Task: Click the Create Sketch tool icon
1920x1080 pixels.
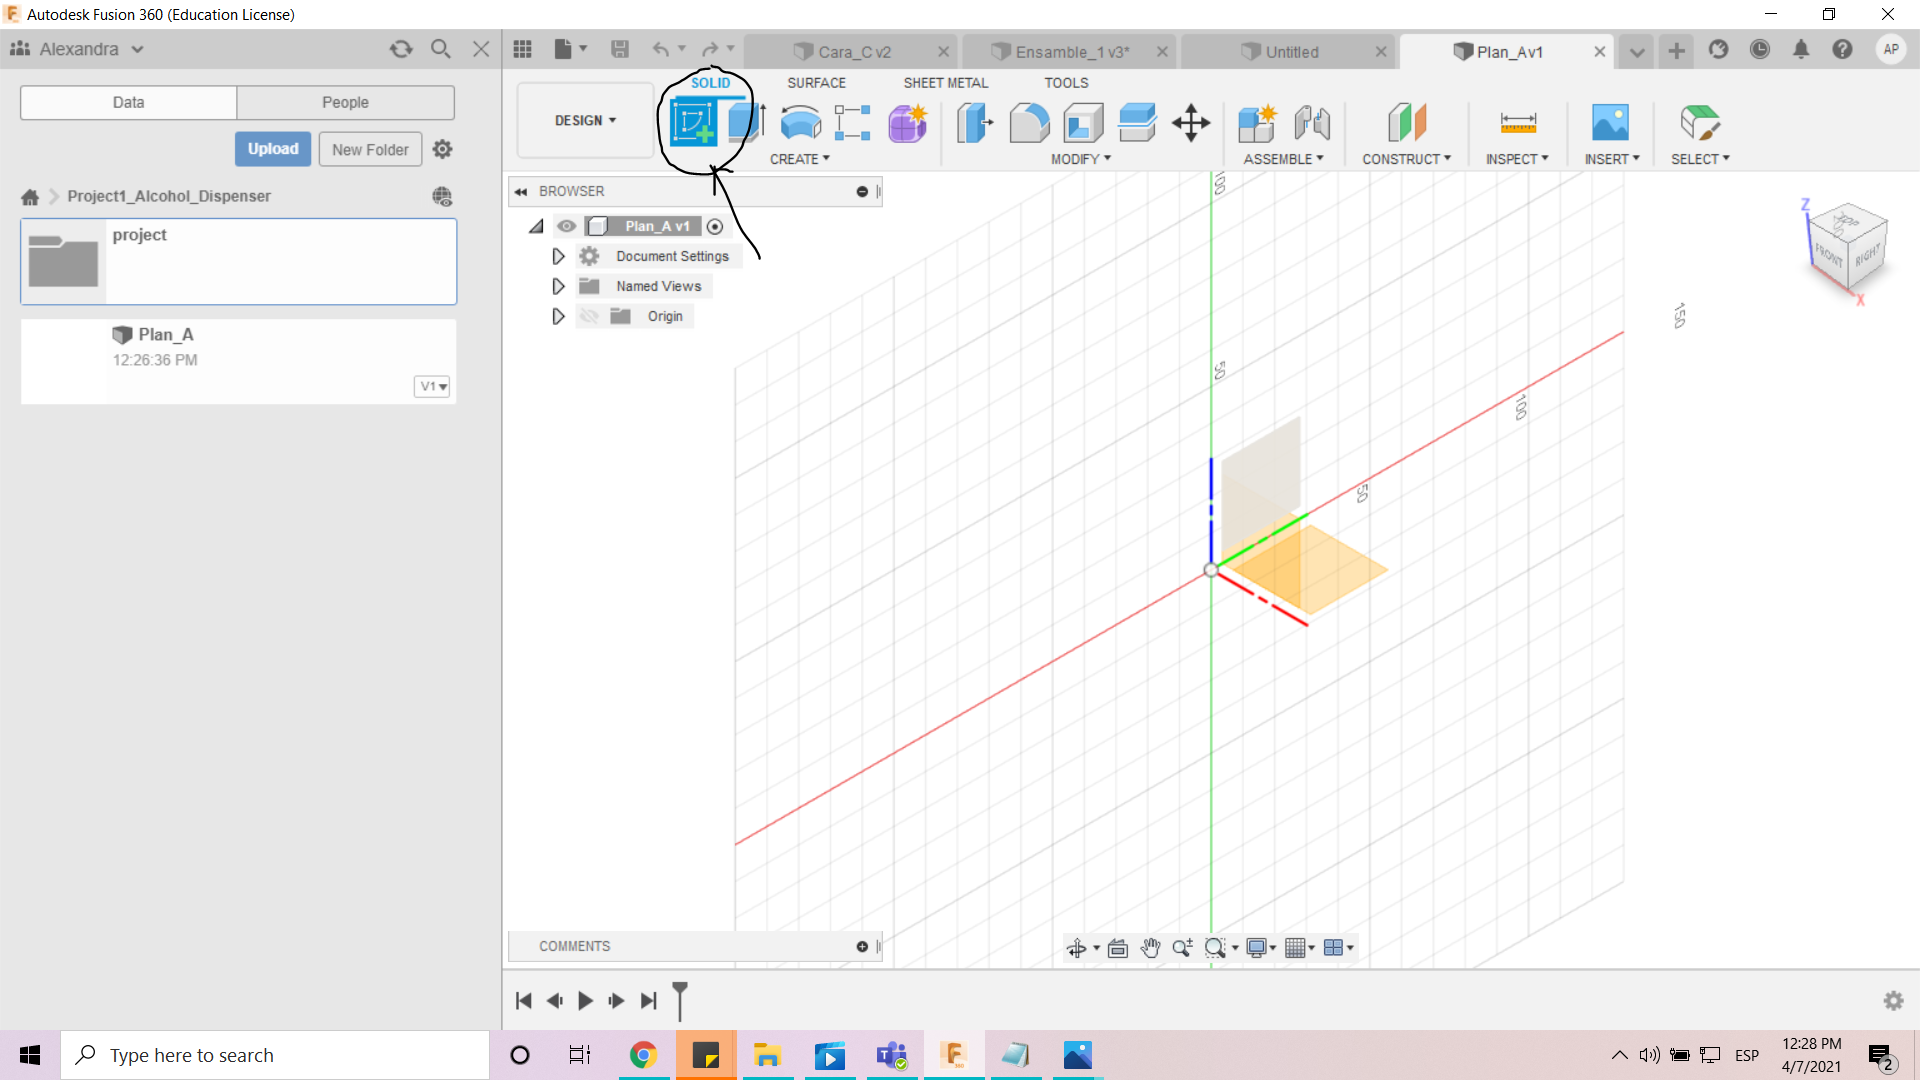Action: click(692, 123)
